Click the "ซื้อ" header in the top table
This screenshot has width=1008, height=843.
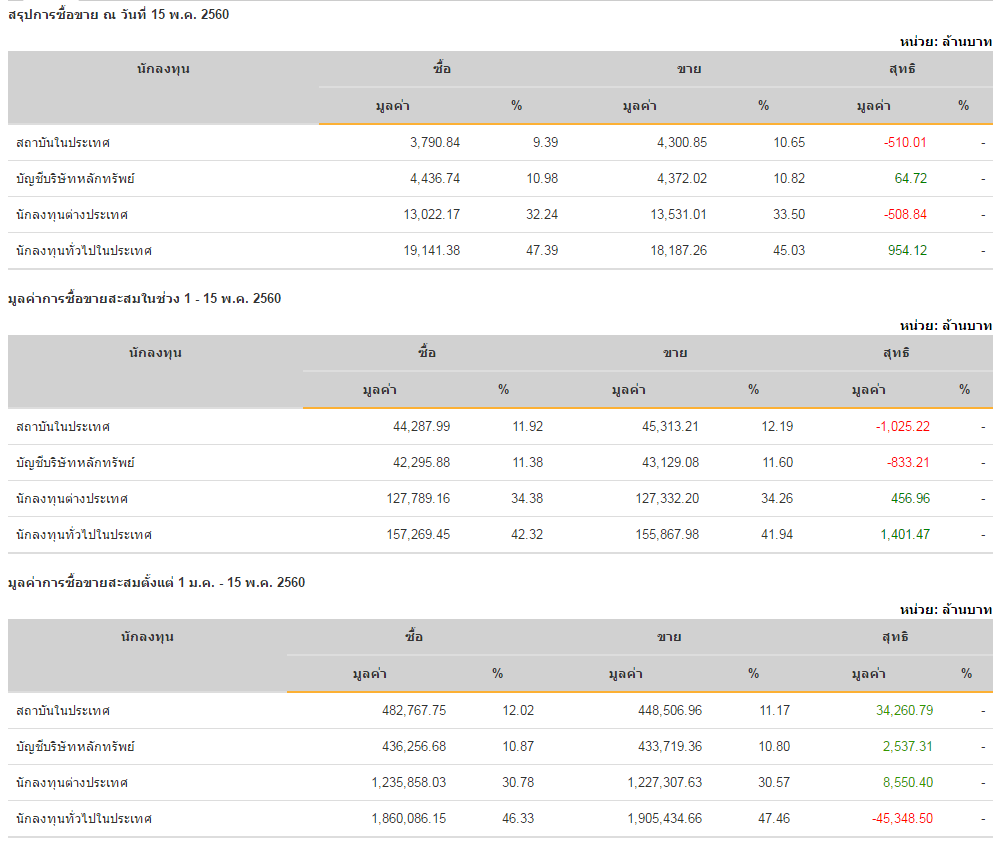[x=442, y=69]
